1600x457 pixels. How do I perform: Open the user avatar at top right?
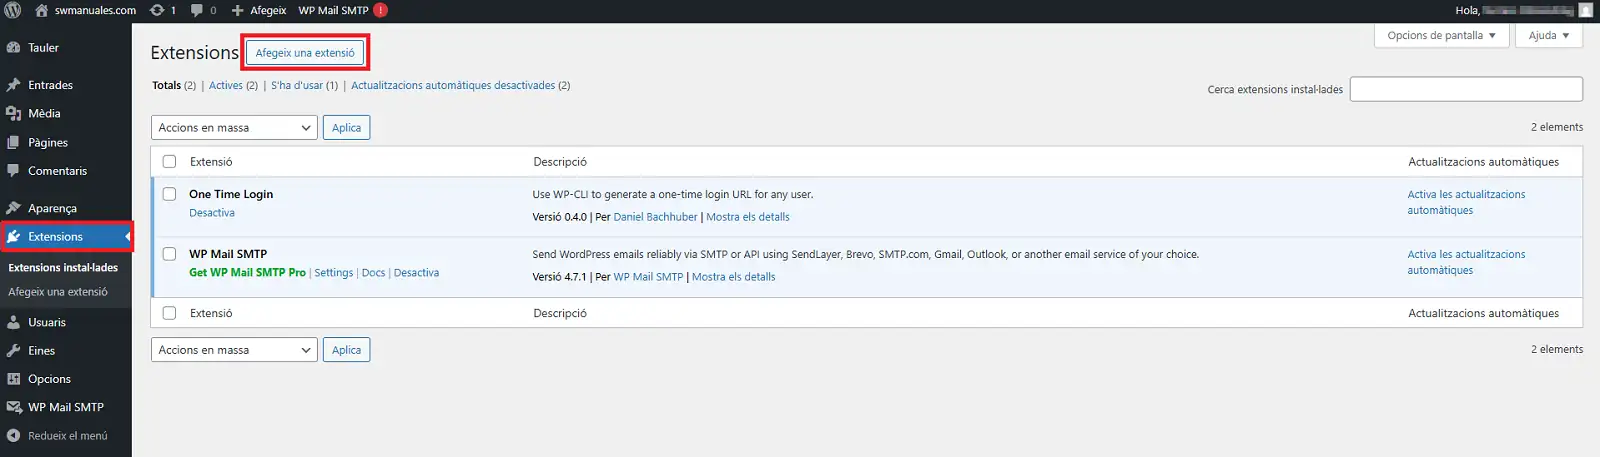tap(1586, 10)
